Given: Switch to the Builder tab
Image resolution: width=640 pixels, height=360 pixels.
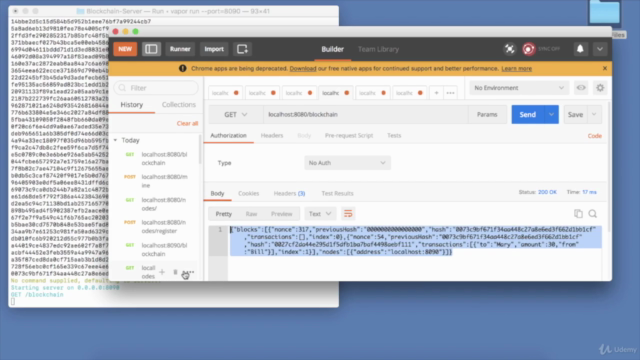Looking at the screenshot, I should (332, 49).
